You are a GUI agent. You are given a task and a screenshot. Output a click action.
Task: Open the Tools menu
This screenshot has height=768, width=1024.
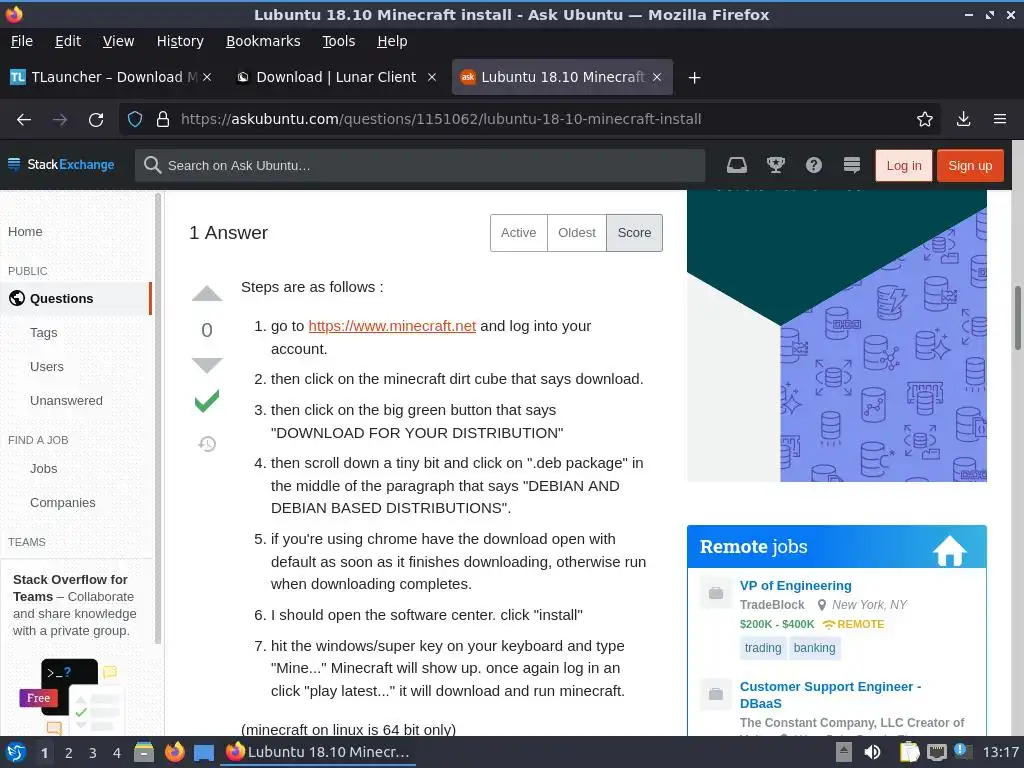click(338, 41)
